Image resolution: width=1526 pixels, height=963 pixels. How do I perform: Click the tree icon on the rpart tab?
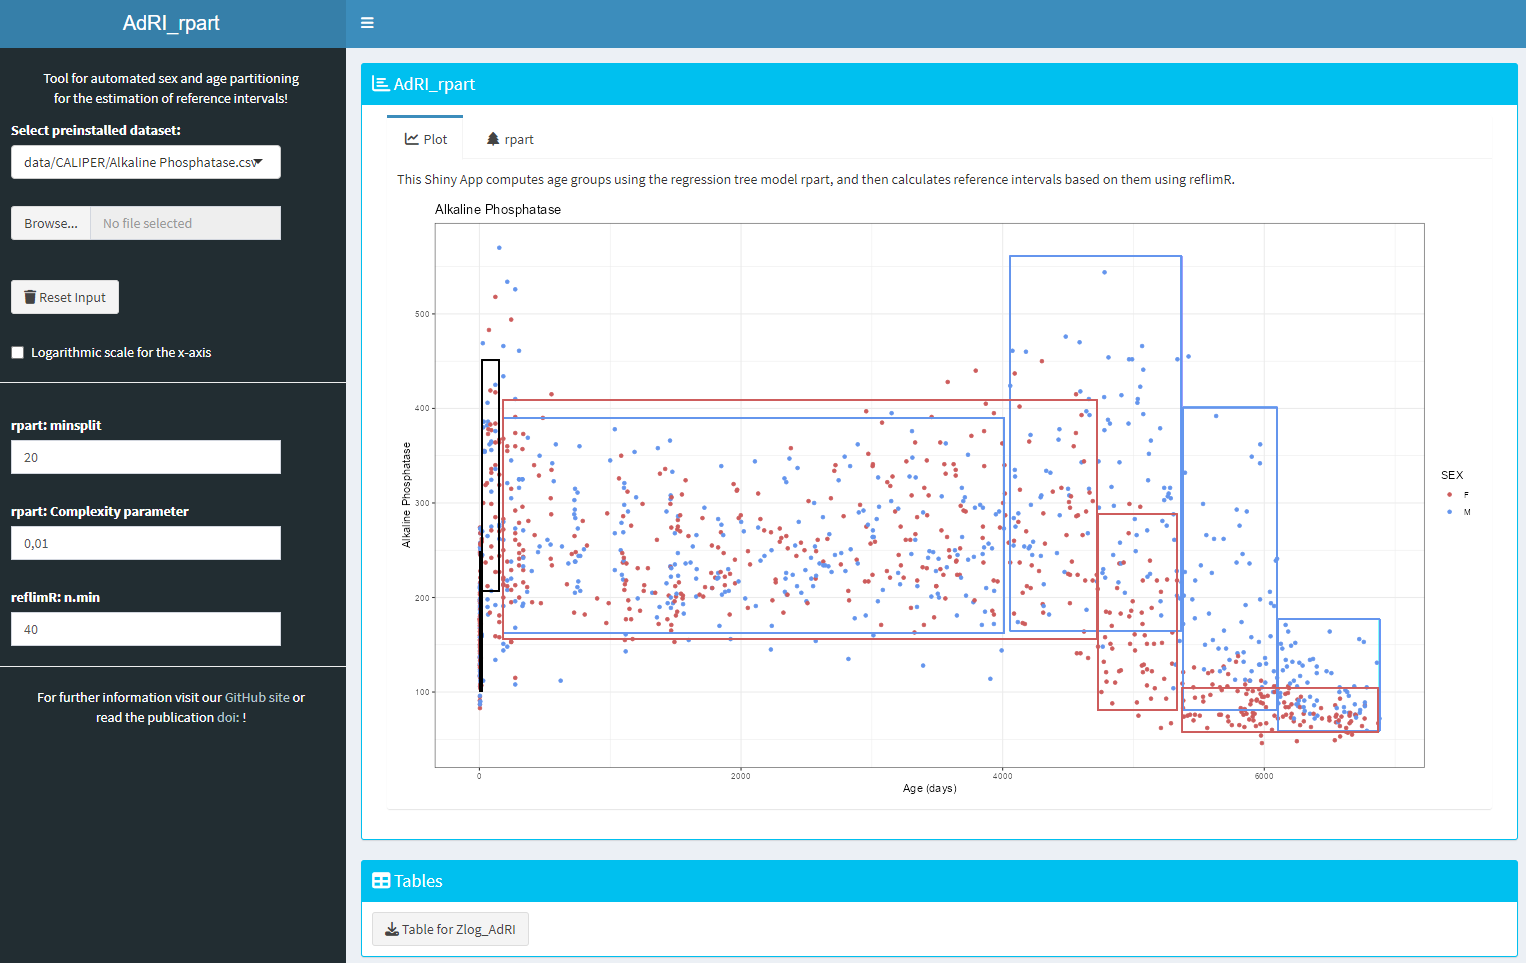coord(493,139)
